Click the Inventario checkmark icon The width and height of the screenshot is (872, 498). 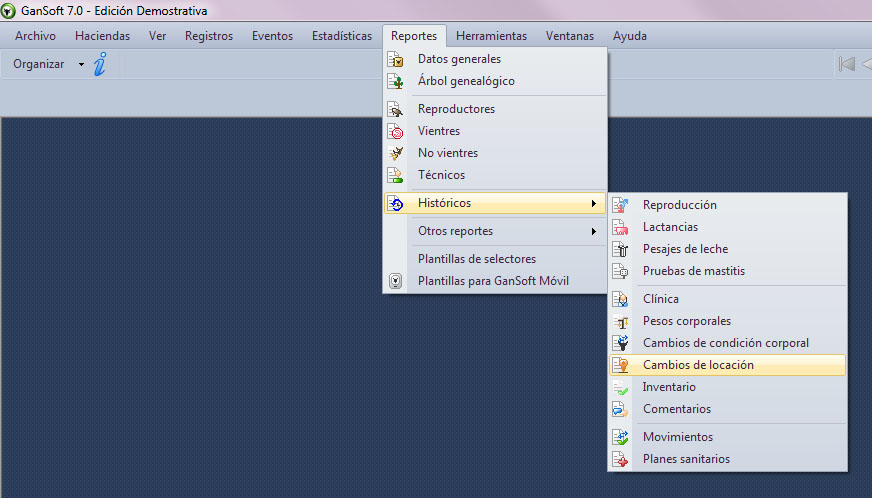(620, 387)
